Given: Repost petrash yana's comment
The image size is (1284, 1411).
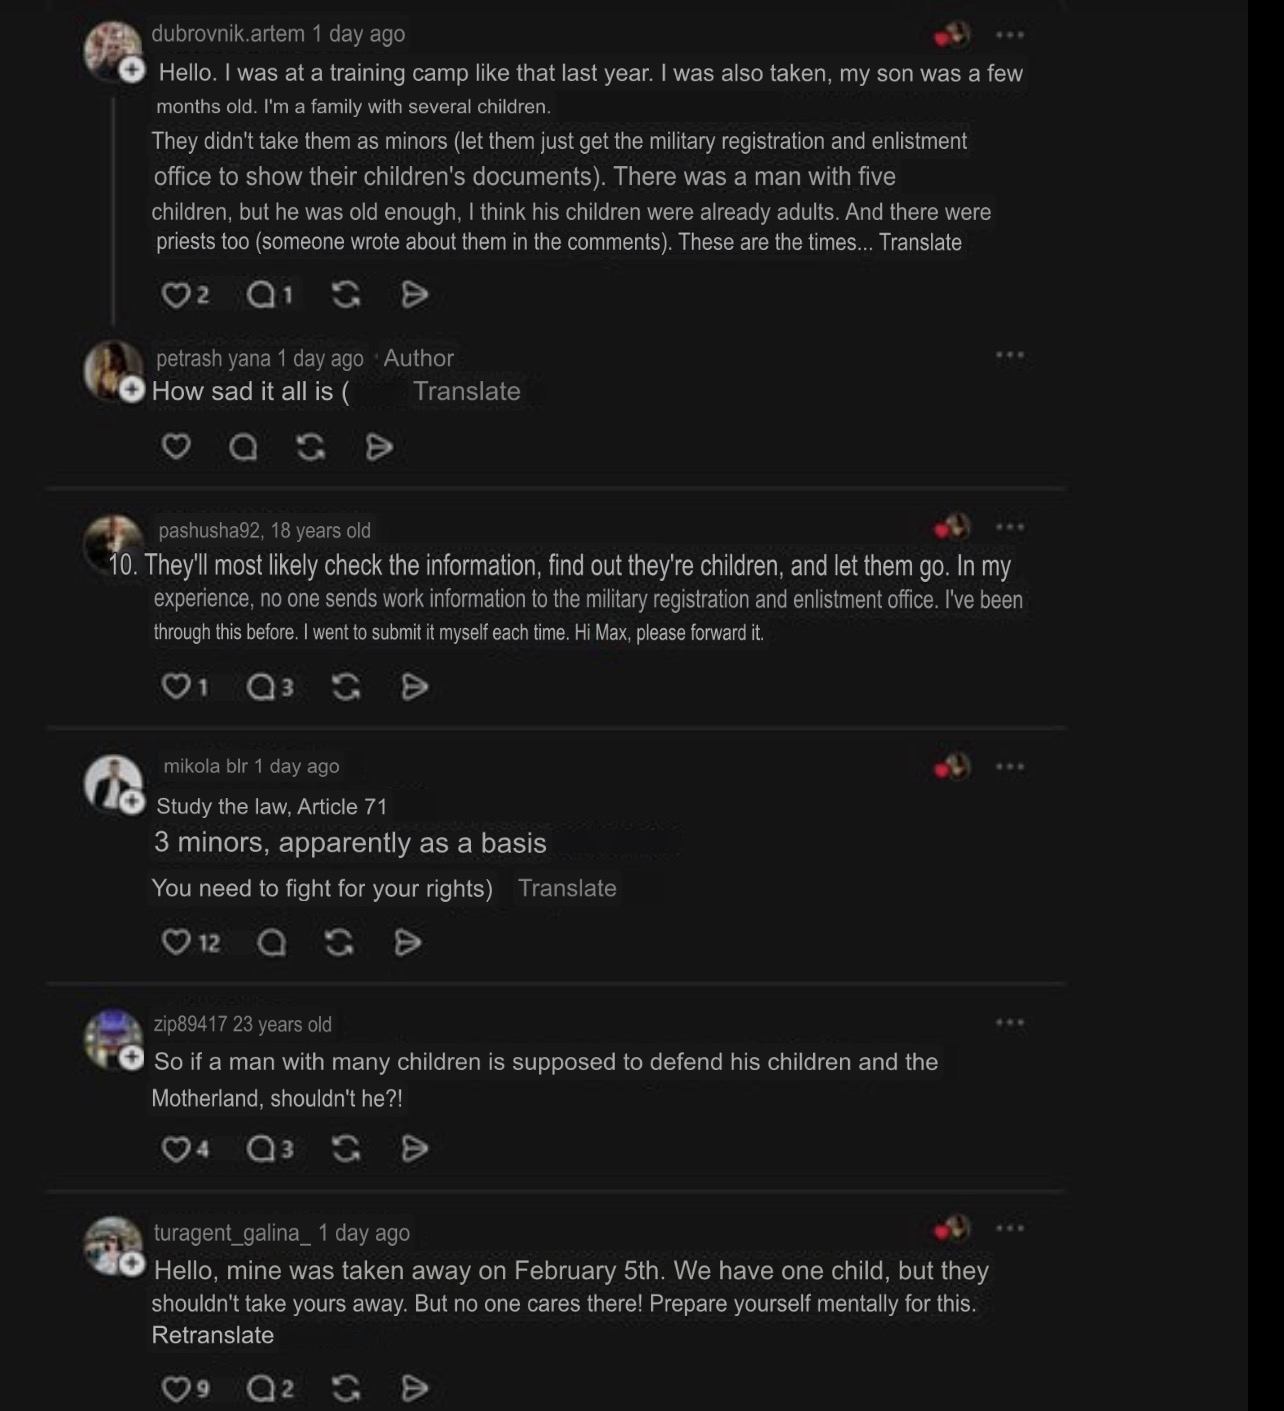Looking at the screenshot, I should click(311, 447).
